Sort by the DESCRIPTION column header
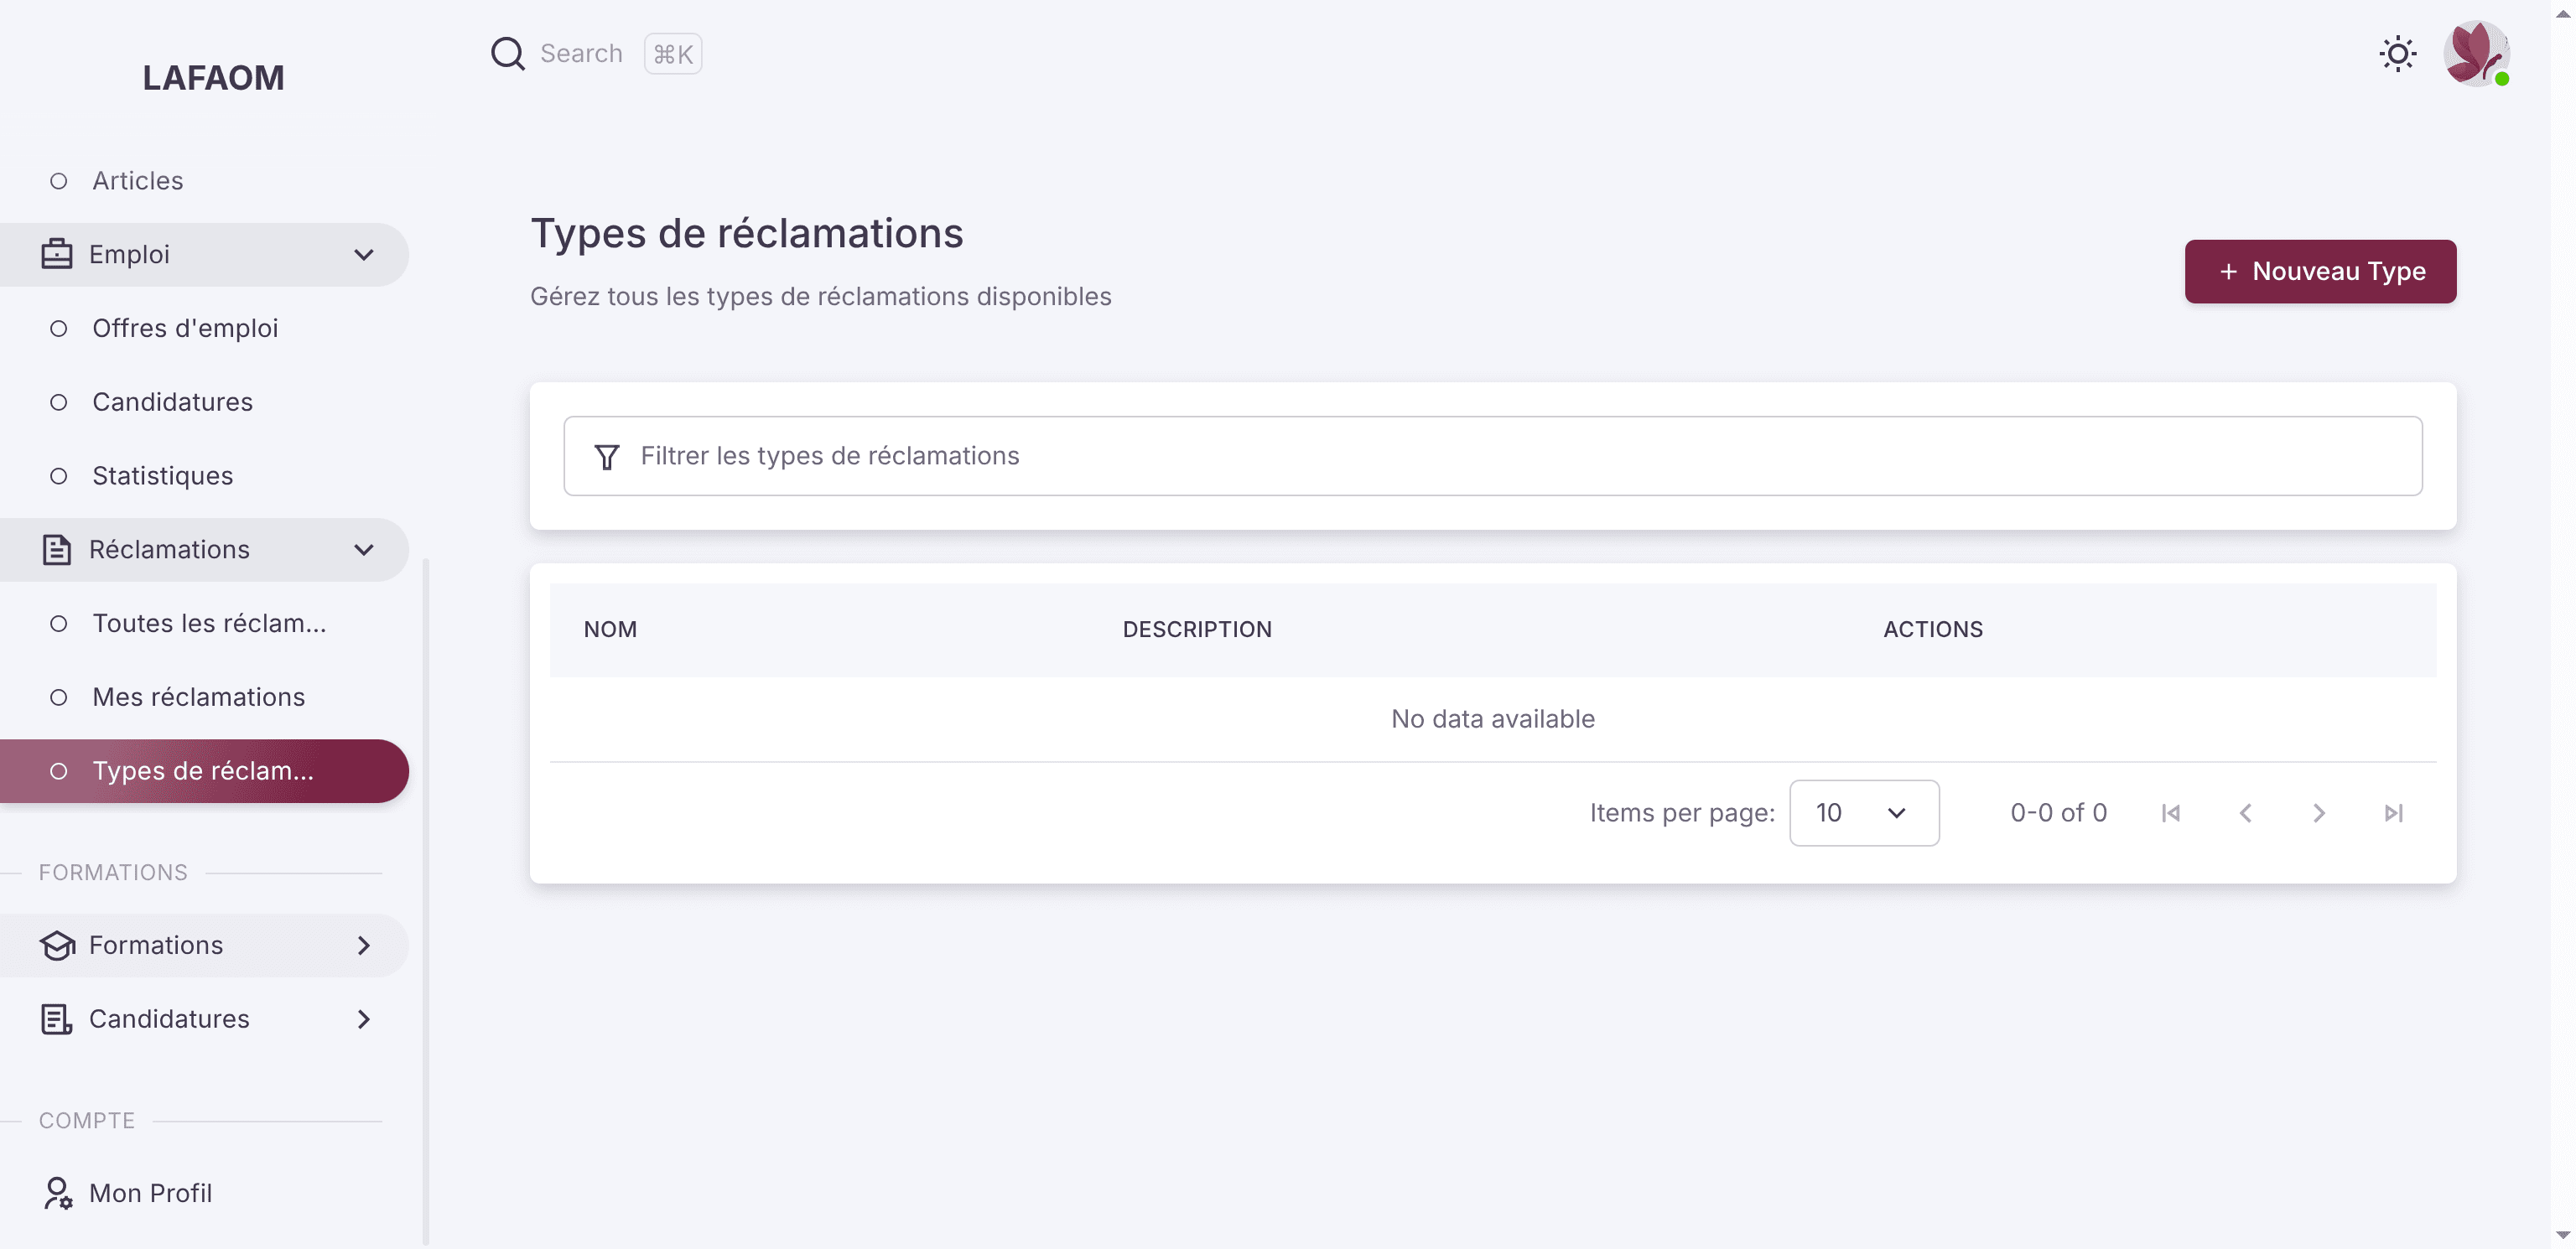Screen dimensions: 2576x1249 [1197, 629]
